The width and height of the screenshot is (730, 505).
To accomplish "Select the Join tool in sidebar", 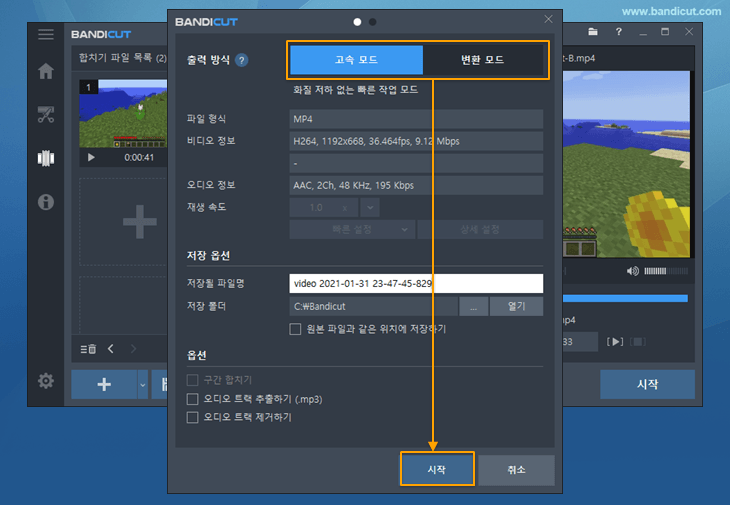I will pos(46,158).
